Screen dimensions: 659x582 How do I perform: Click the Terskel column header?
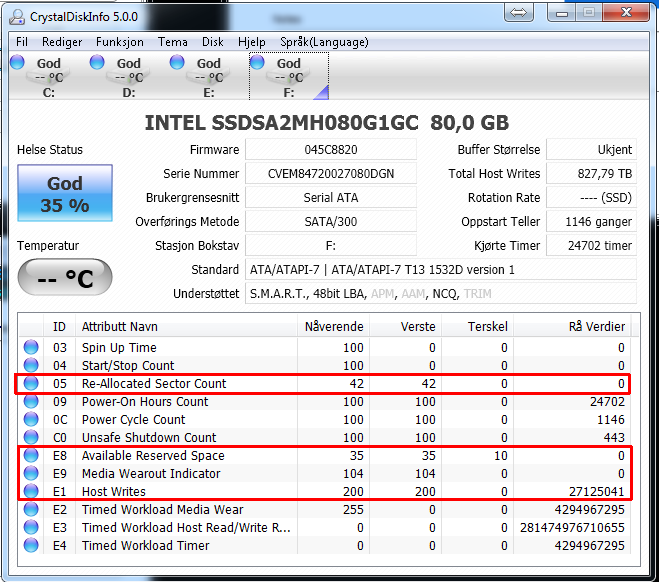pos(478,327)
